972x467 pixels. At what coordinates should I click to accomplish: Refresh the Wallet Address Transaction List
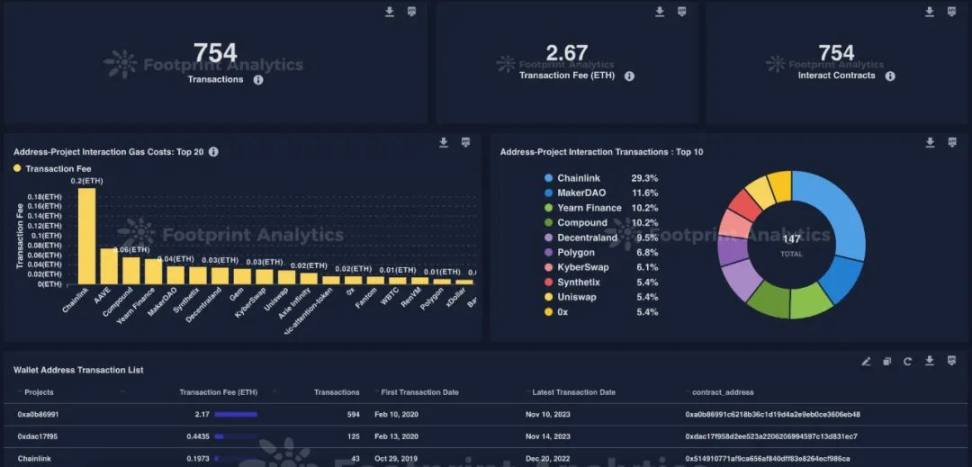(908, 361)
